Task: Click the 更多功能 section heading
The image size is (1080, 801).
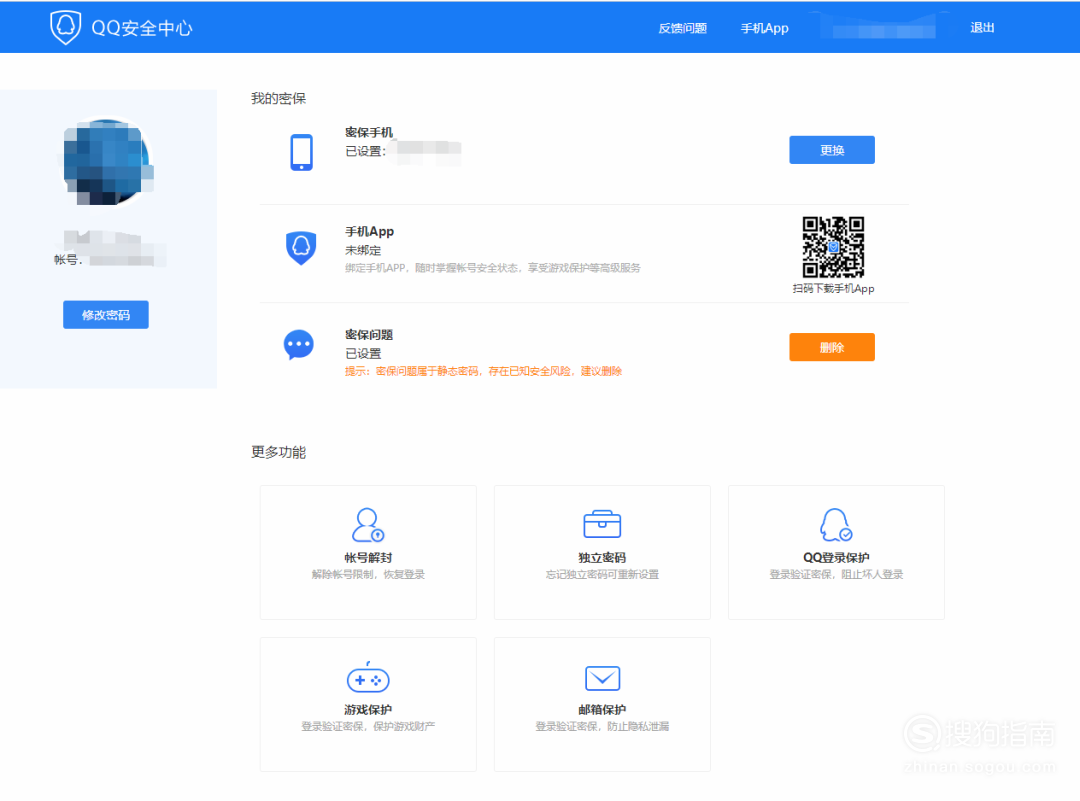Action: [278, 452]
